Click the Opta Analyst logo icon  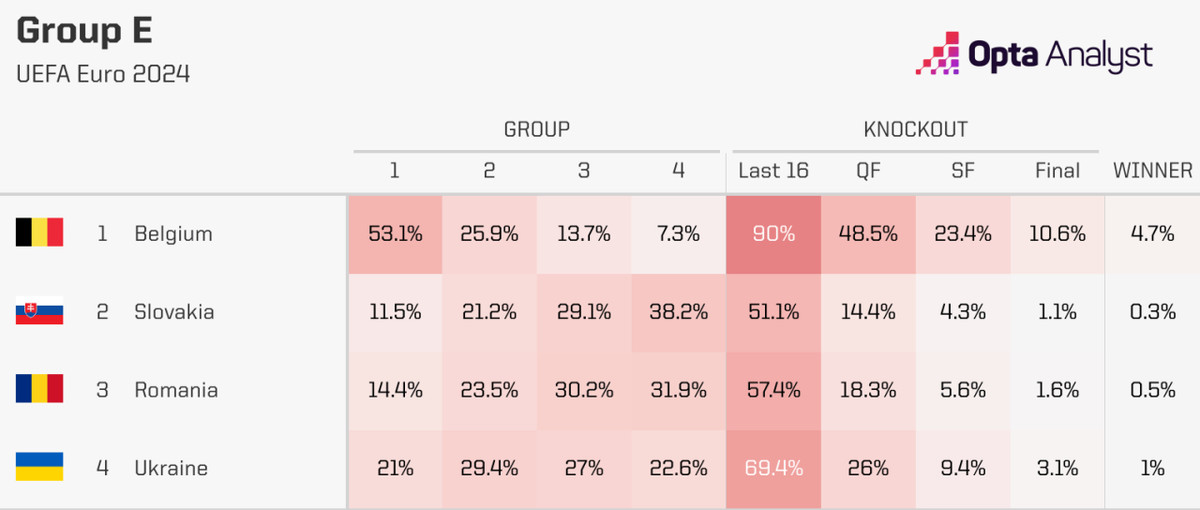938,55
